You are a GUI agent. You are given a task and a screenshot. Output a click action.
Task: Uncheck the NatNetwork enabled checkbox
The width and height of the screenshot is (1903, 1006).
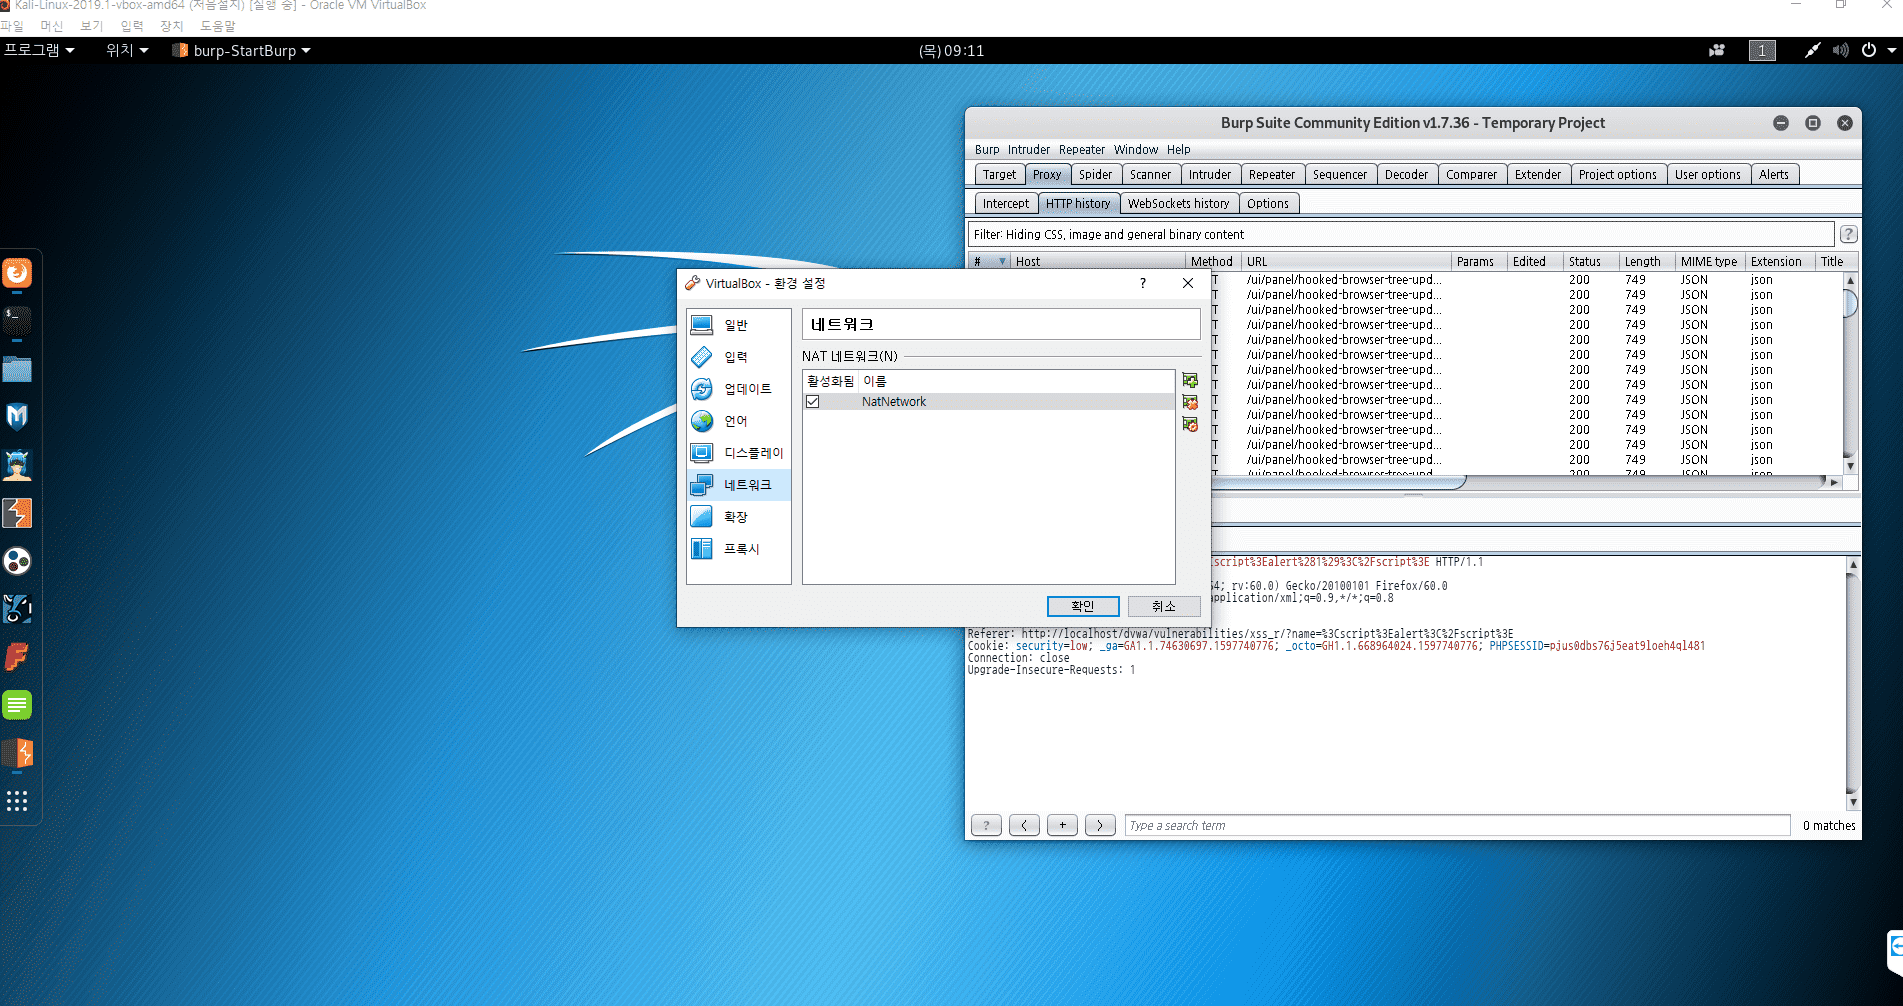813,402
